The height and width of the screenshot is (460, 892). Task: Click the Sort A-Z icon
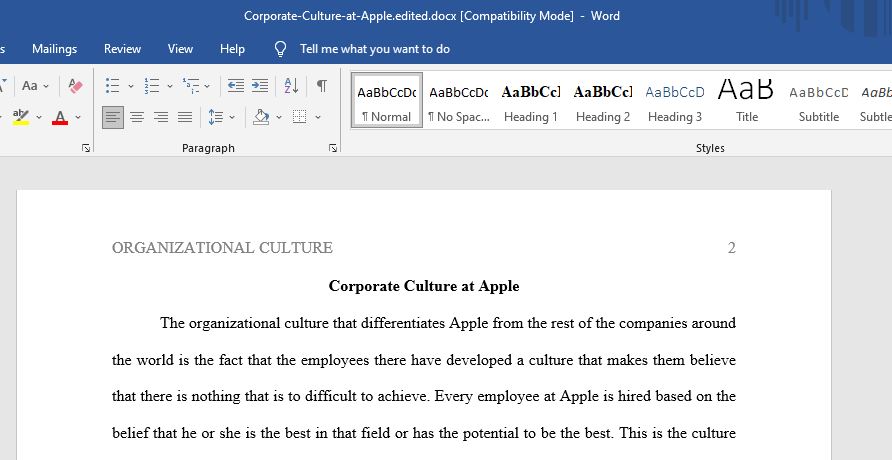coord(291,86)
